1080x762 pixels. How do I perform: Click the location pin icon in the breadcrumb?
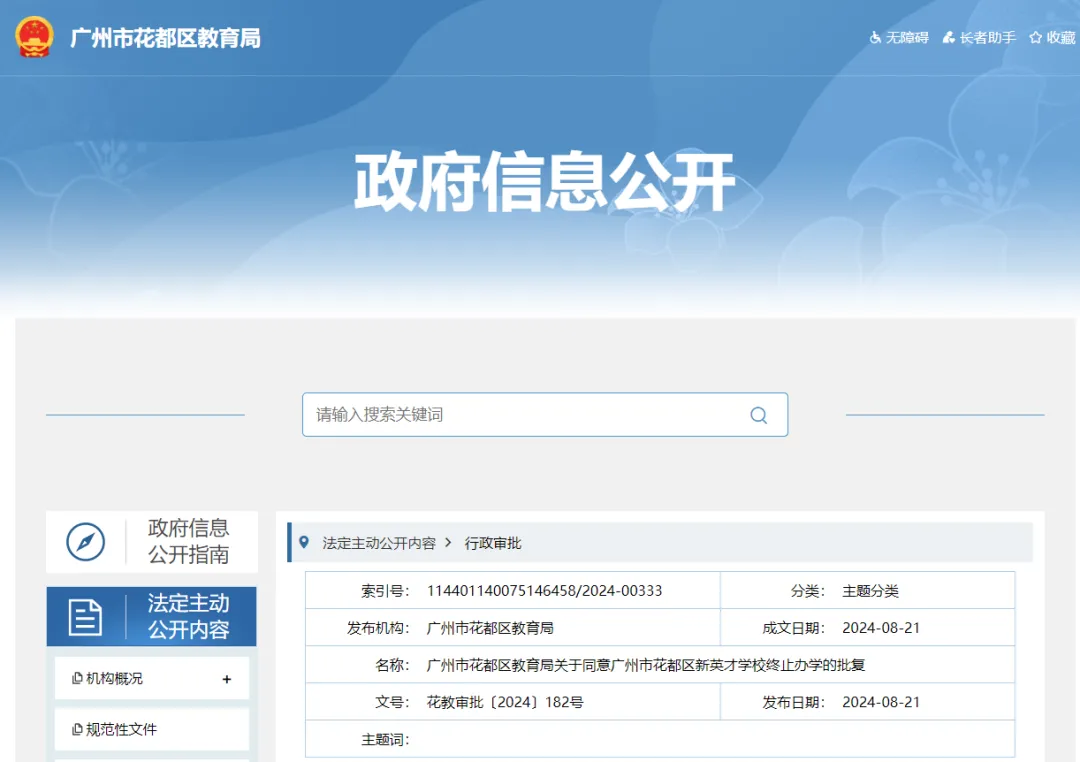tap(305, 541)
